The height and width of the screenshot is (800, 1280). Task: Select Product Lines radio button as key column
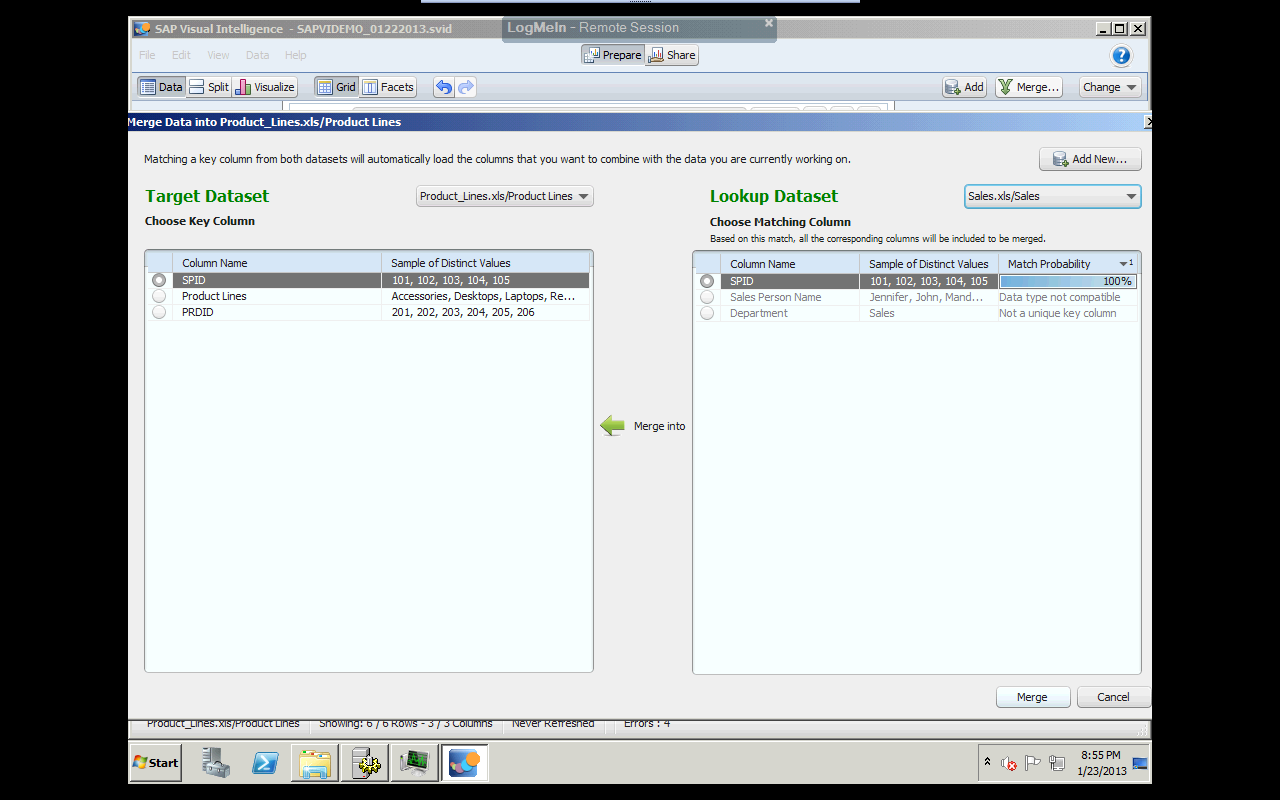pos(159,296)
